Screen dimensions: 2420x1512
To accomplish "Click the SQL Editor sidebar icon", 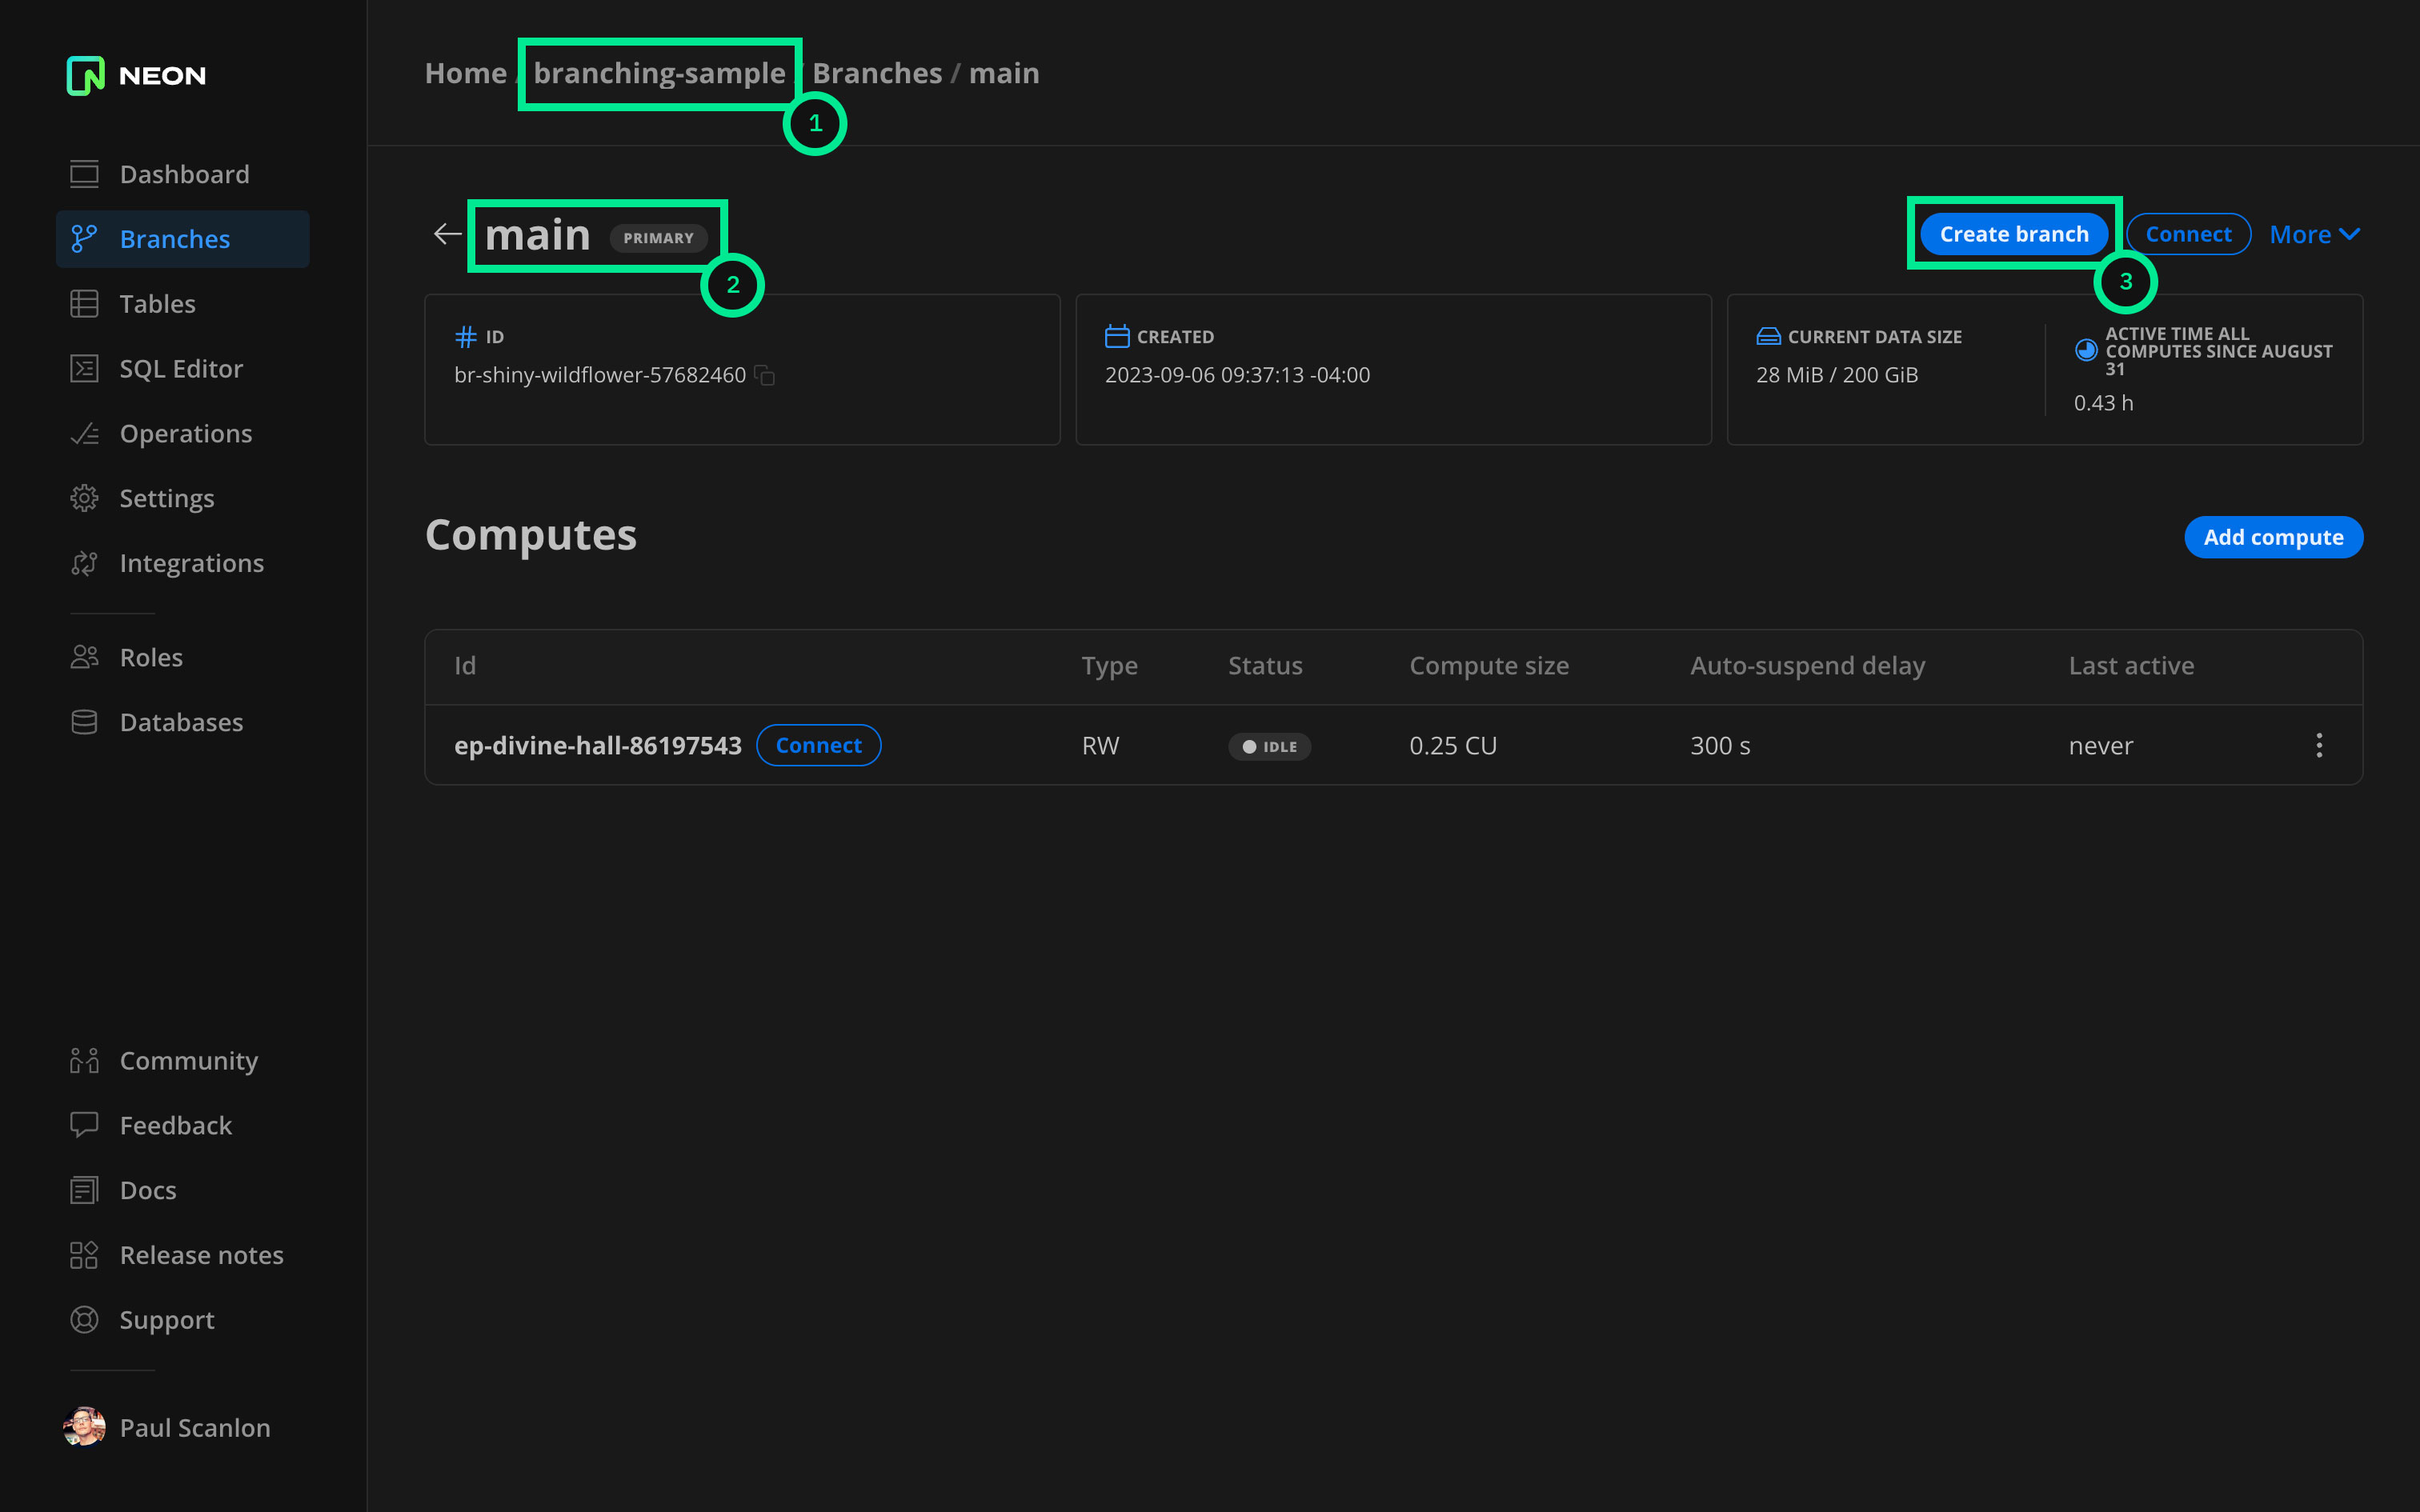I will click(x=84, y=369).
